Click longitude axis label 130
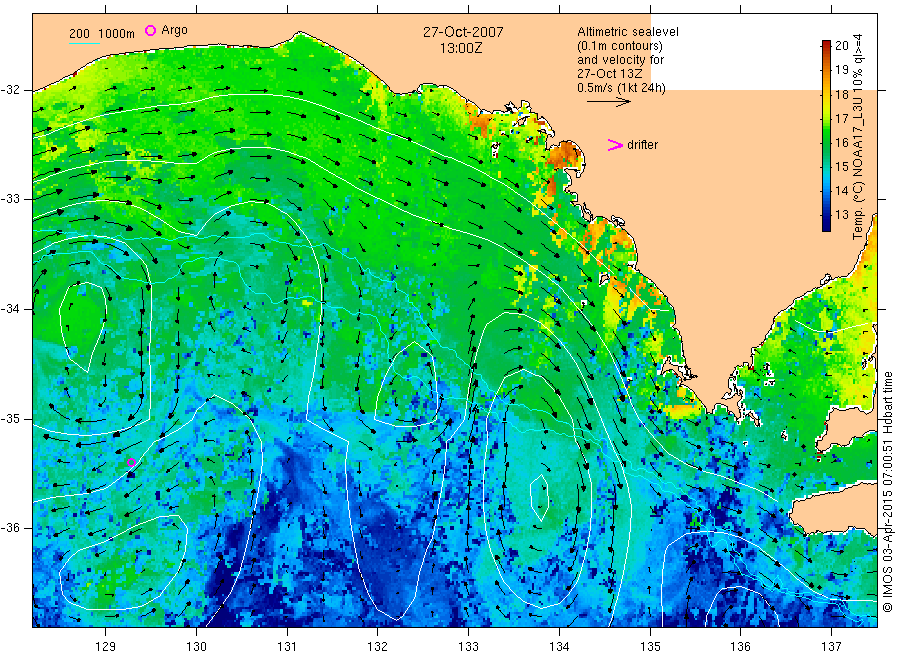Viewport: 900px width, 660px height. coord(196,647)
